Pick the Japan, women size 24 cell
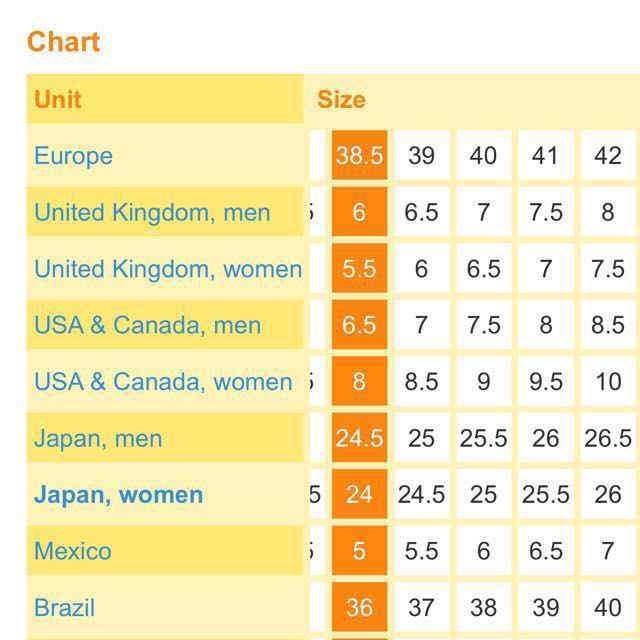The image size is (640, 640). point(359,494)
